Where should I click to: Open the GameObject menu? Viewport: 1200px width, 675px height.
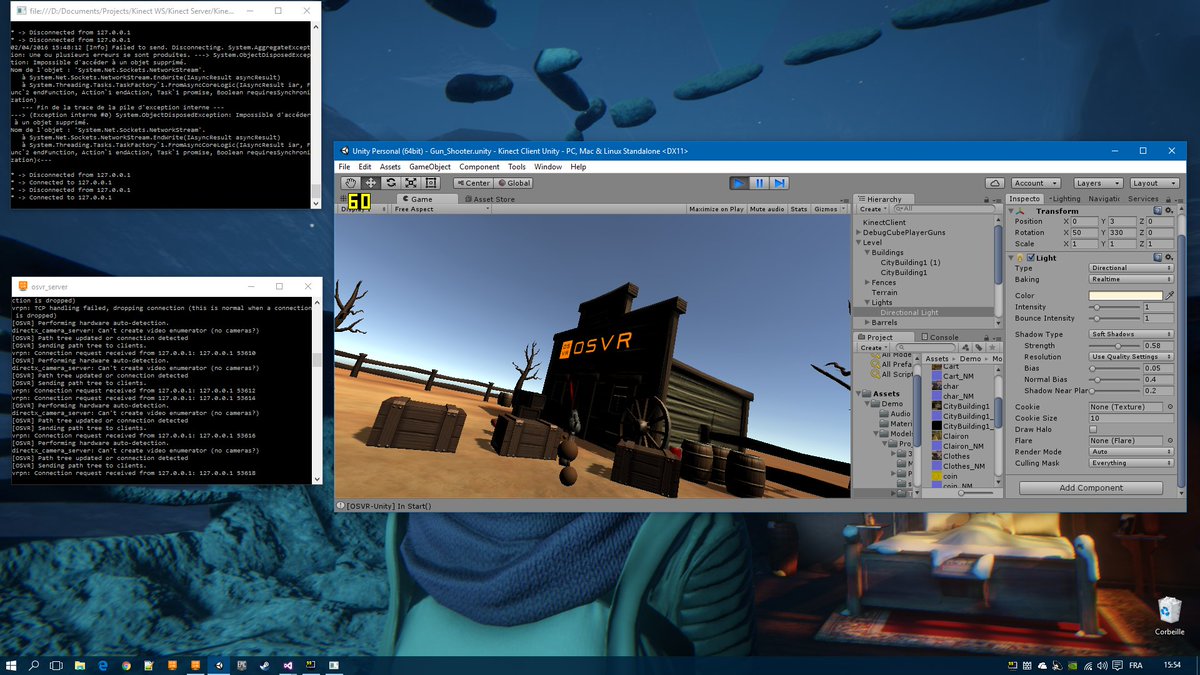(430, 167)
